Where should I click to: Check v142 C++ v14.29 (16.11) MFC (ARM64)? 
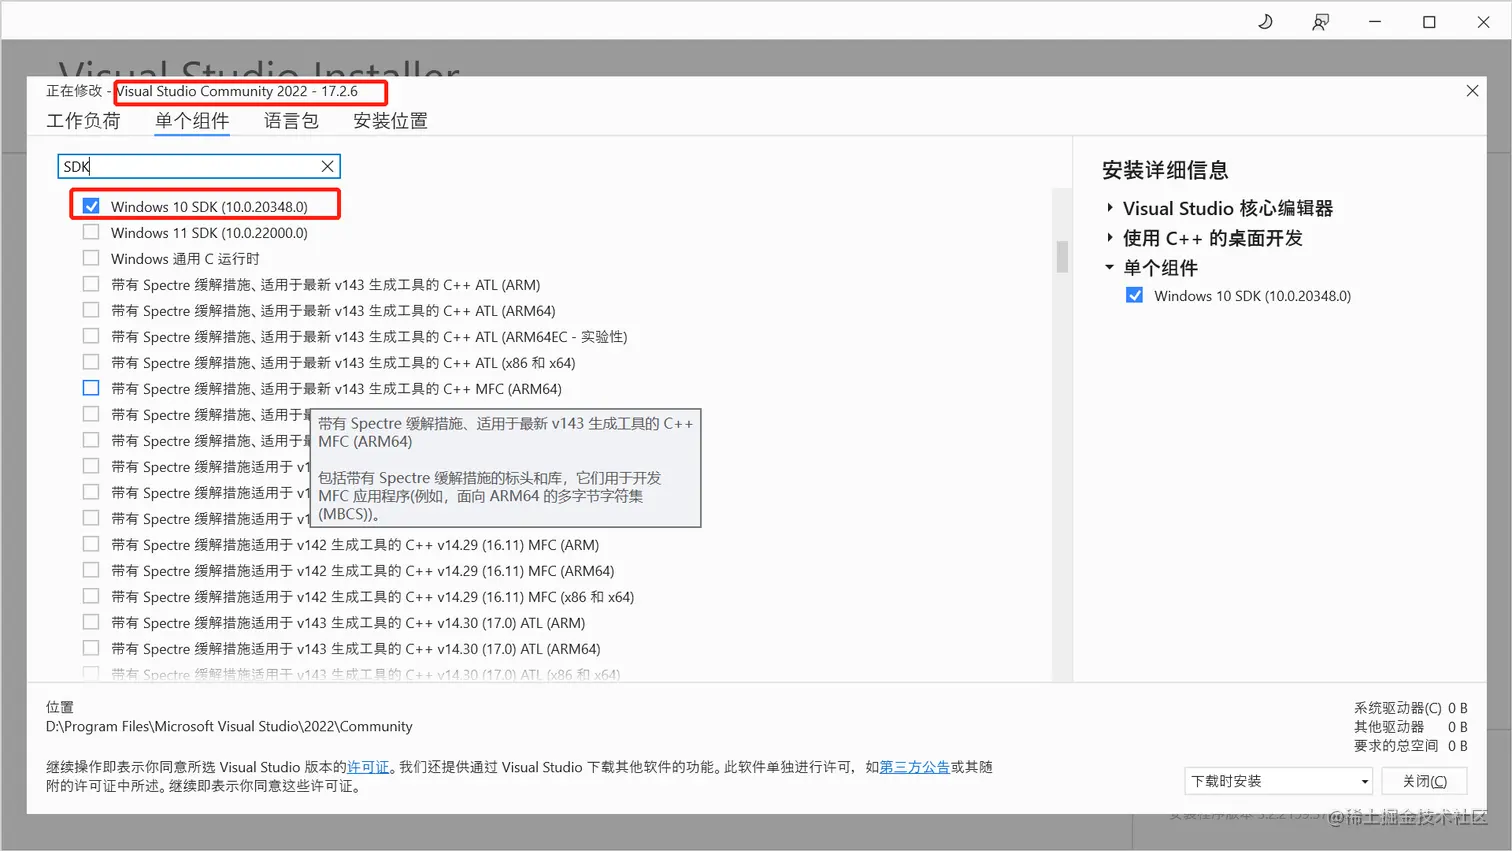[x=91, y=570]
